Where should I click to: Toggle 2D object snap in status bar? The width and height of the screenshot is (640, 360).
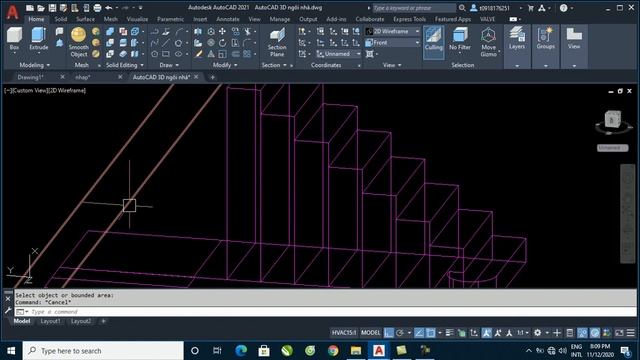430,333
